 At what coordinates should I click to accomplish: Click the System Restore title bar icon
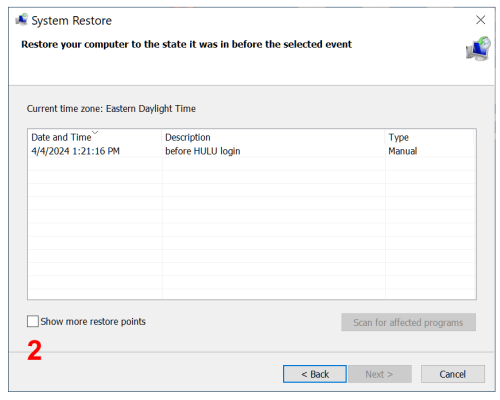(22, 20)
